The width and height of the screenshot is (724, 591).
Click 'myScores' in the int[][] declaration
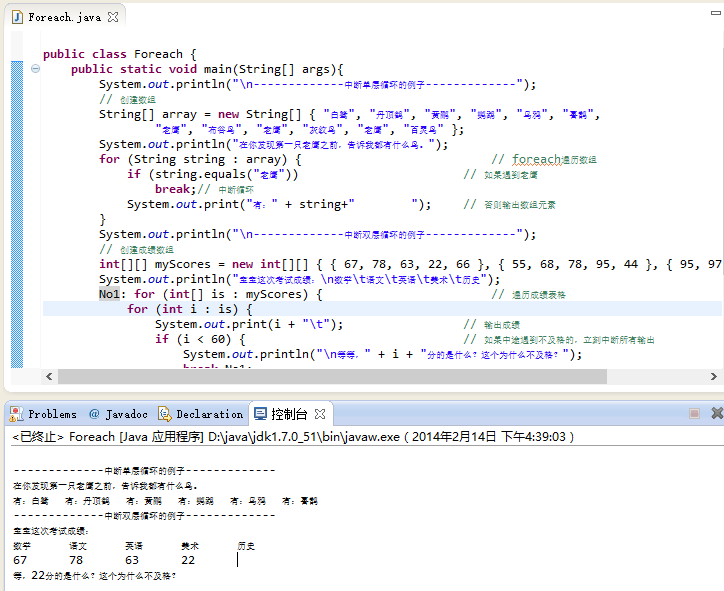pyautogui.click(x=182, y=265)
